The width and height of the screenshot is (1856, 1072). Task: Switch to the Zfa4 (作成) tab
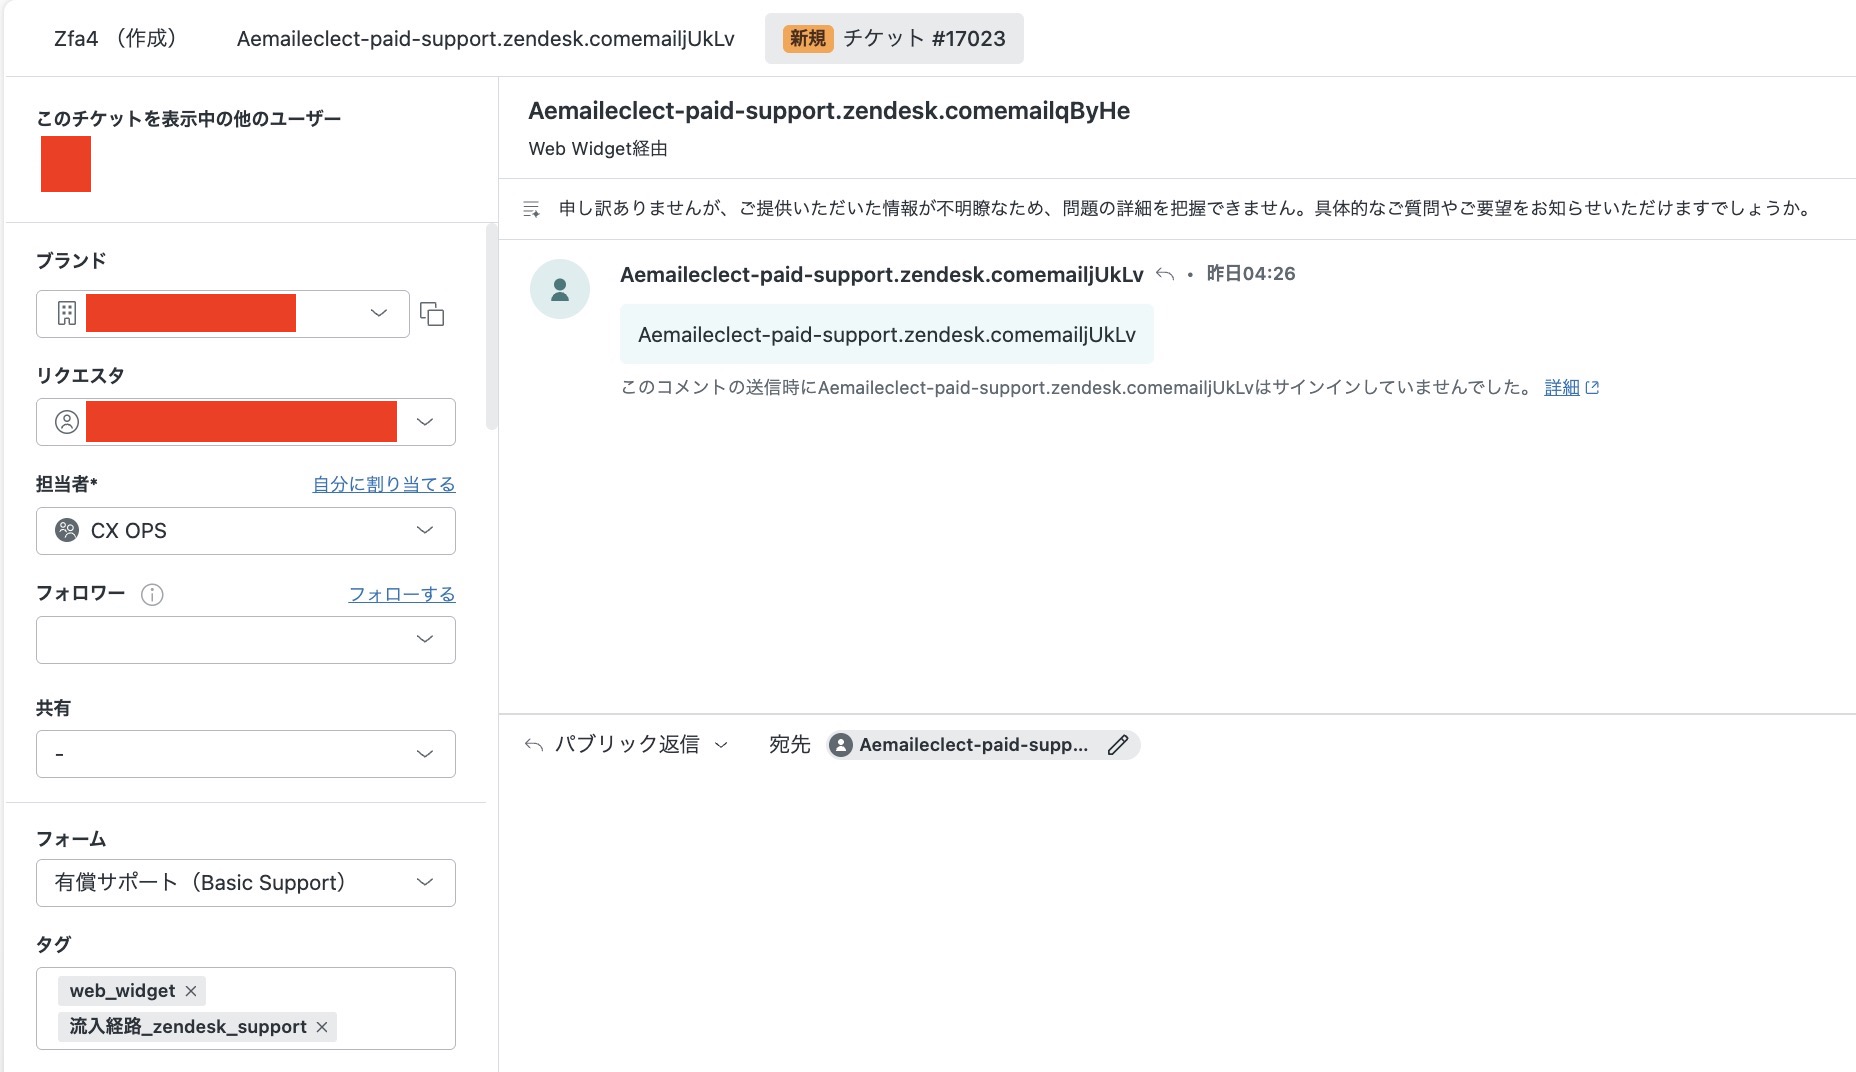click(116, 39)
